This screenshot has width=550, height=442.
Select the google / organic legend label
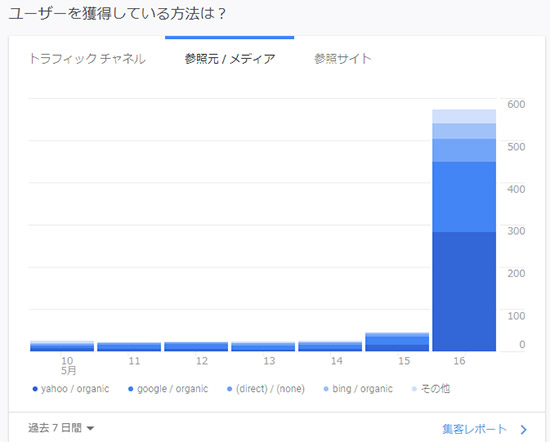pyautogui.click(x=173, y=389)
